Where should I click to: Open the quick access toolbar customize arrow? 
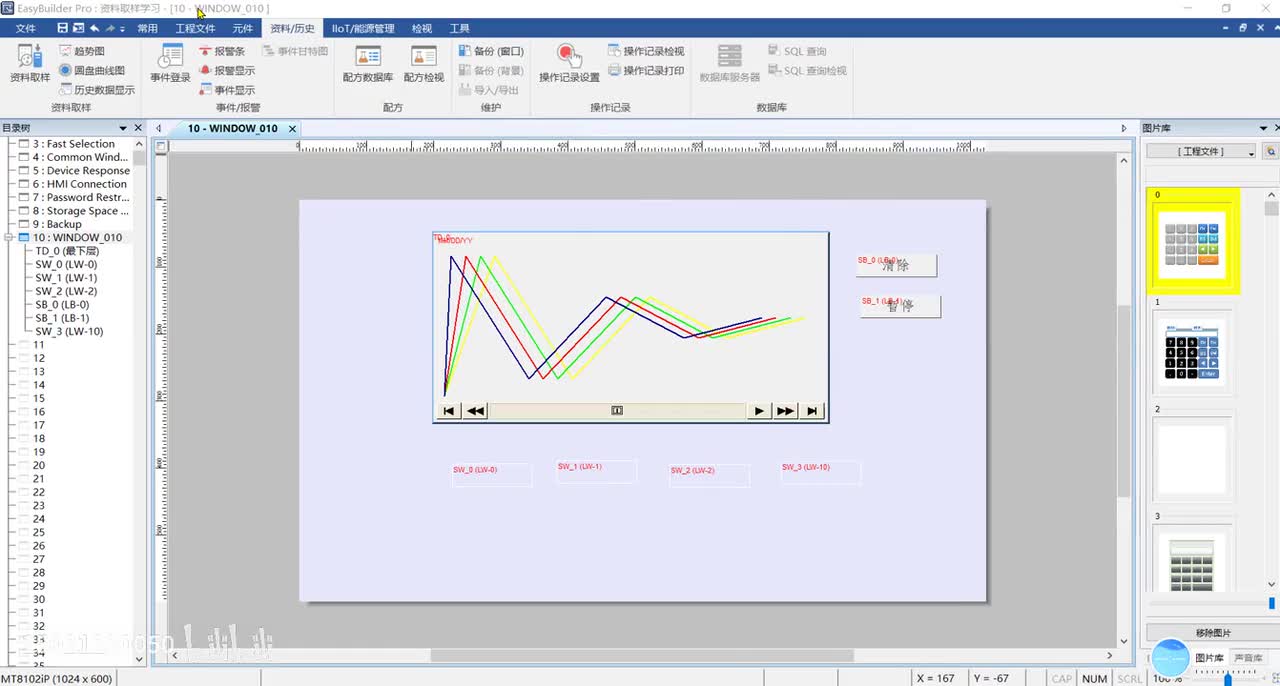pyautogui.click(x=122, y=29)
